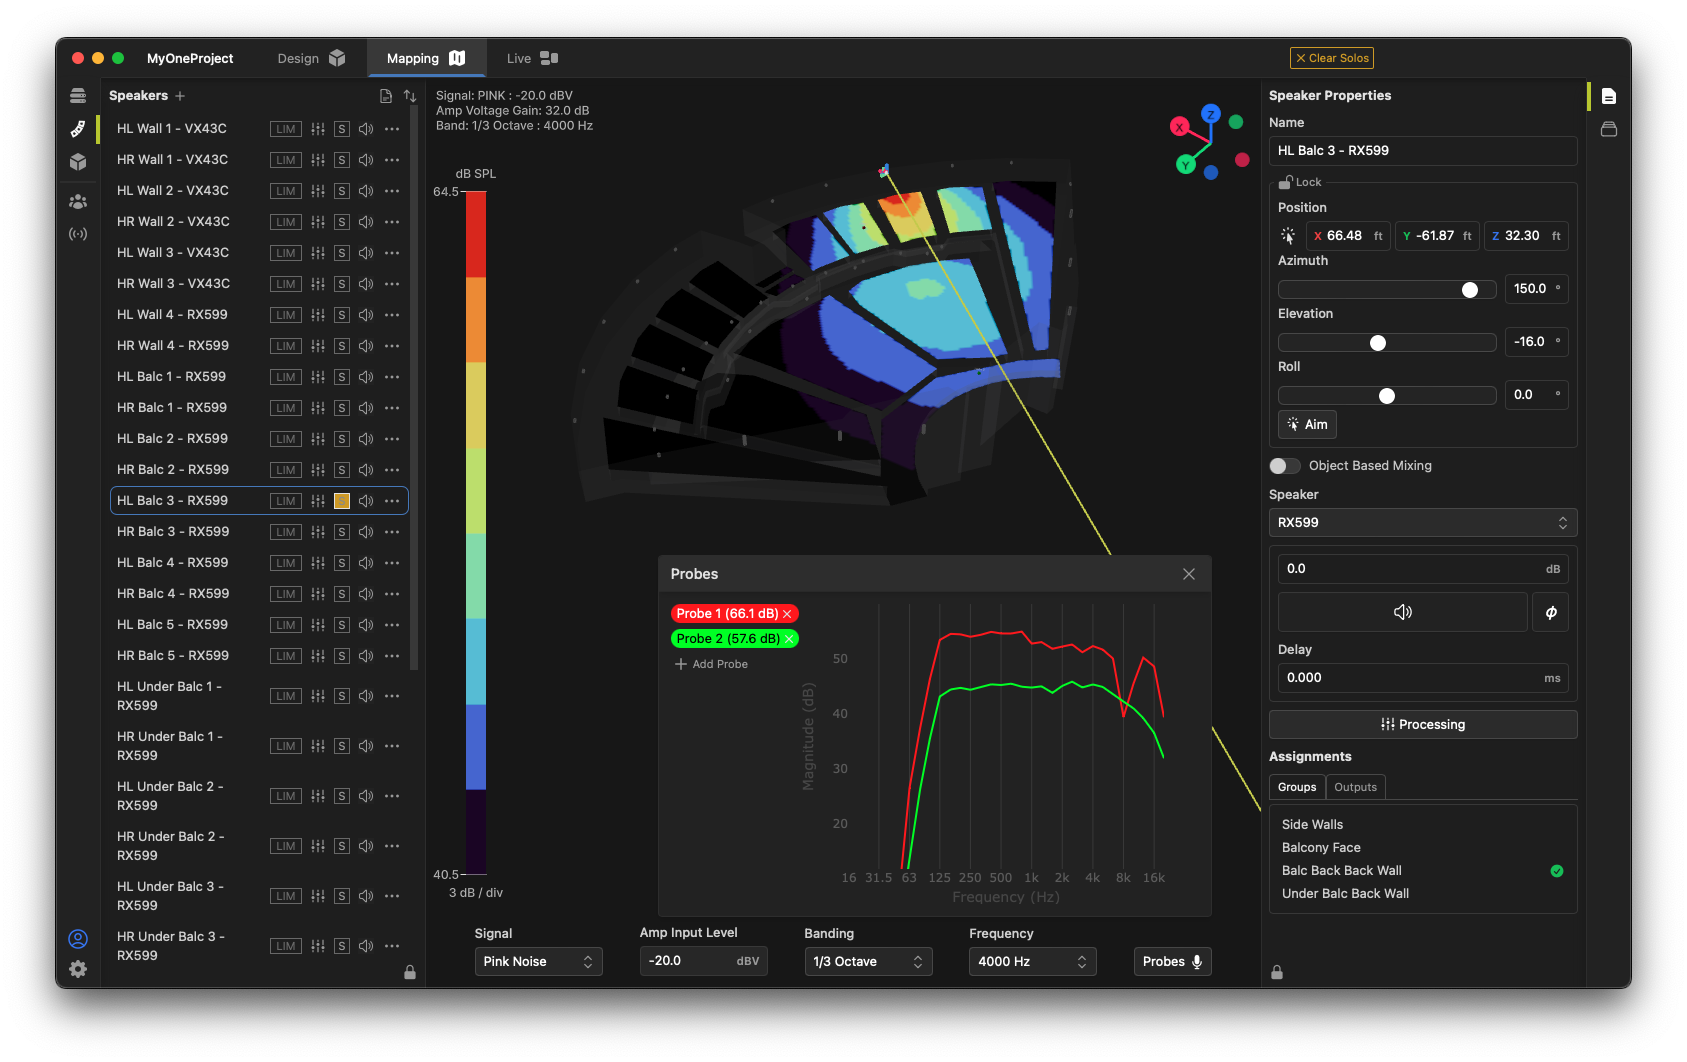The height and width of the screenshot is (1062, 1687).
Task: Click the Azimuth slider handle
Action: 1469,290
